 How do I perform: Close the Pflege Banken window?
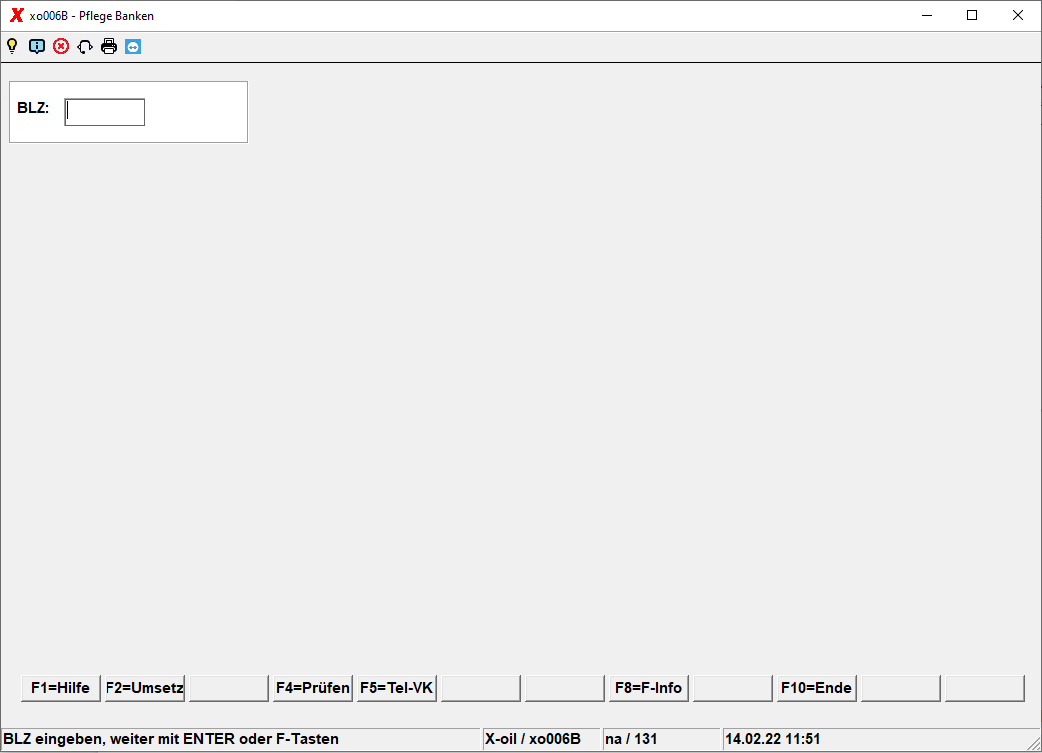(x=1017, y=15)
